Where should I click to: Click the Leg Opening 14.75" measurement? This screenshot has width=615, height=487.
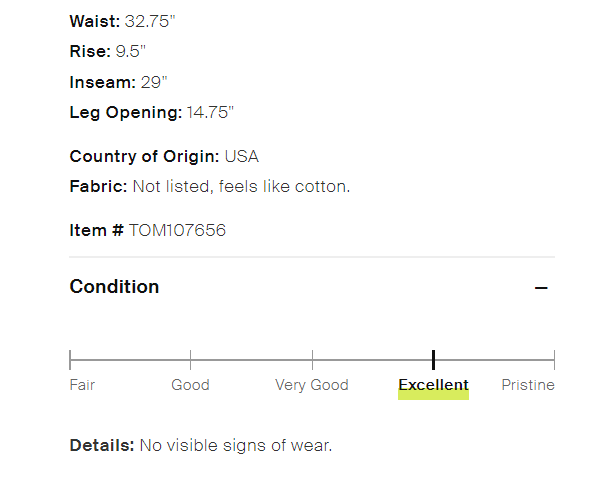click(151, 112)
